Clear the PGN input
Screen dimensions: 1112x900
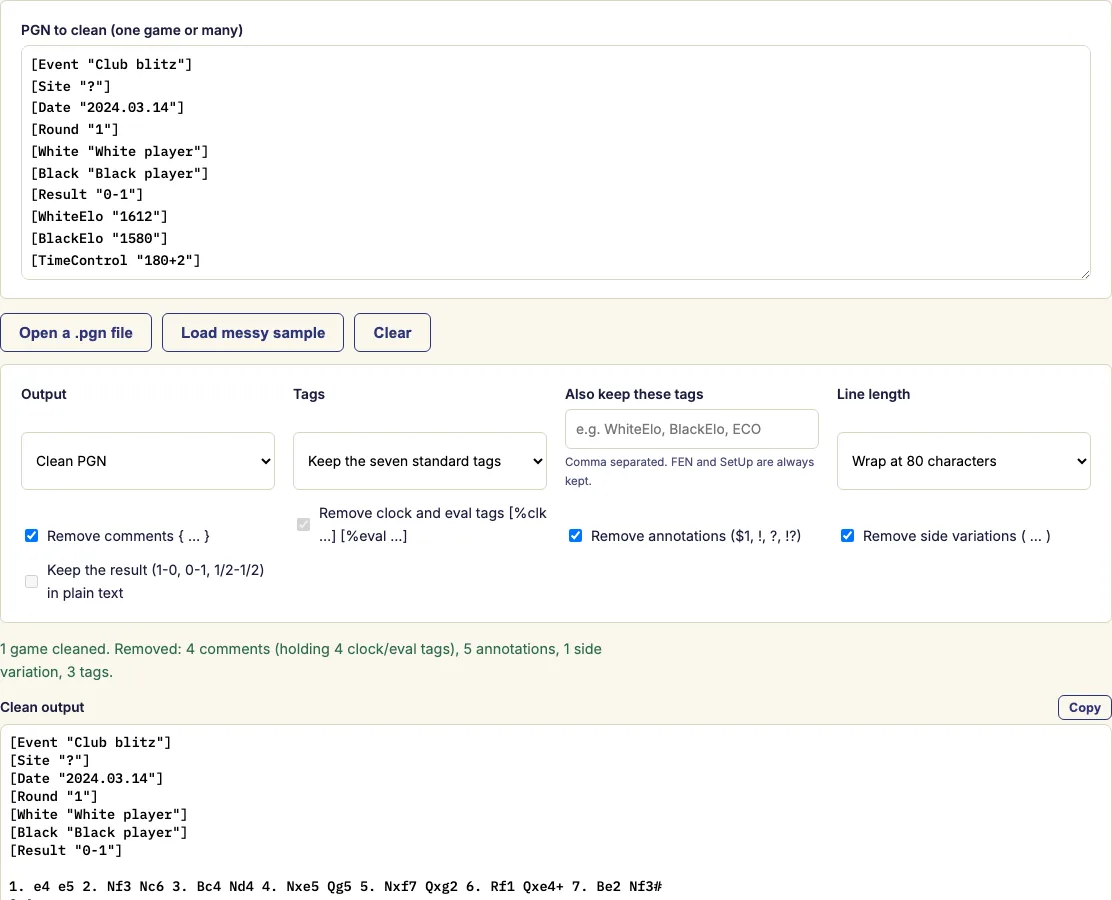click(392, 333)
